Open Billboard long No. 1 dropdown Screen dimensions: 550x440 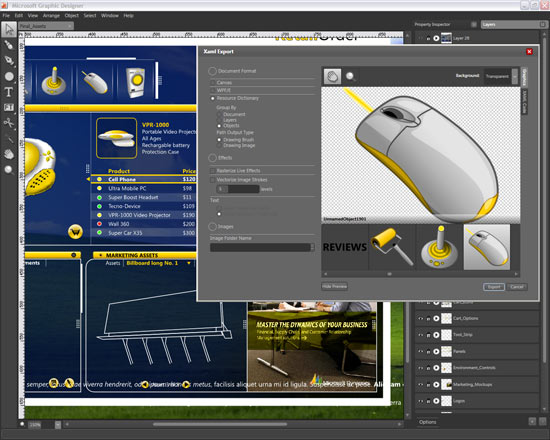[x=189, y=263]
